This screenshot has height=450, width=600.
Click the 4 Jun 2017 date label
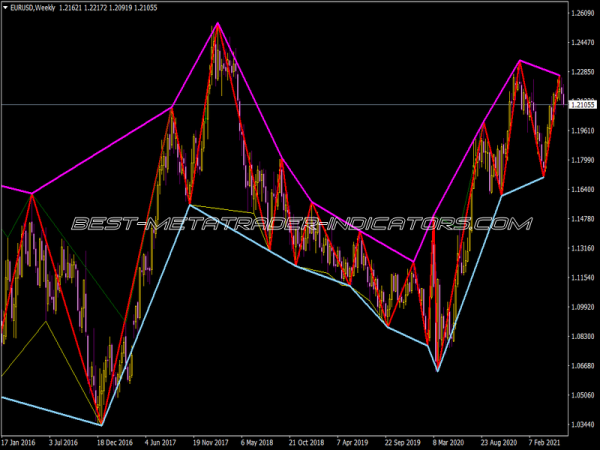pyautogui.click(x=160, y=443)
